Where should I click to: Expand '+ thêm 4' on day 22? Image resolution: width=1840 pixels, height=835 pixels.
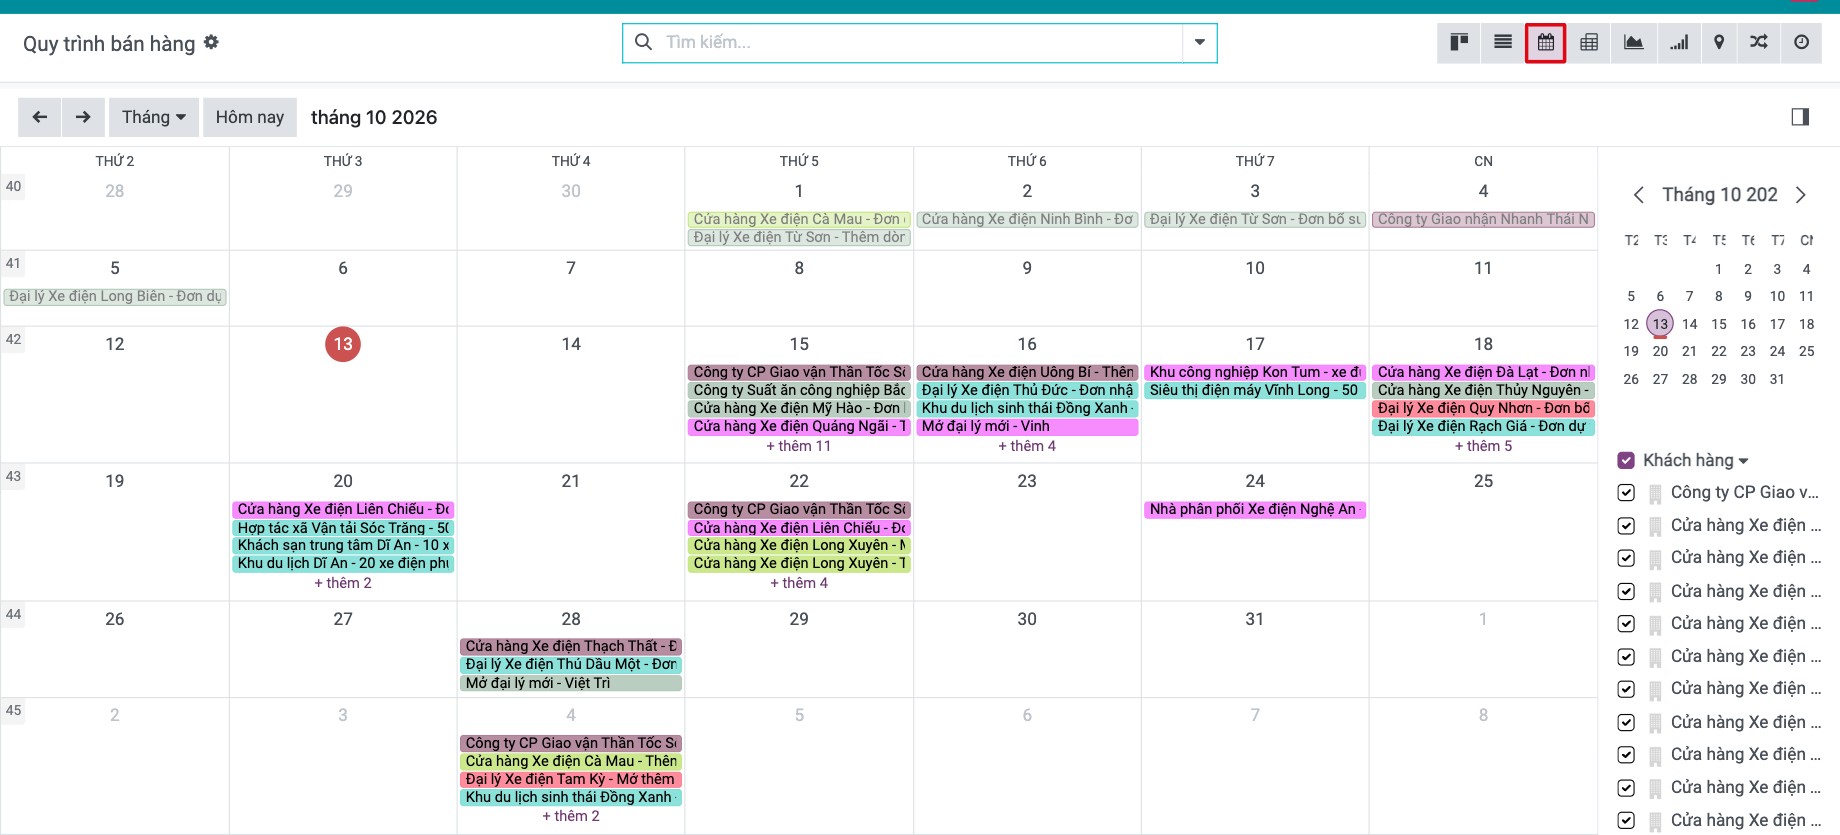[799, 583]
